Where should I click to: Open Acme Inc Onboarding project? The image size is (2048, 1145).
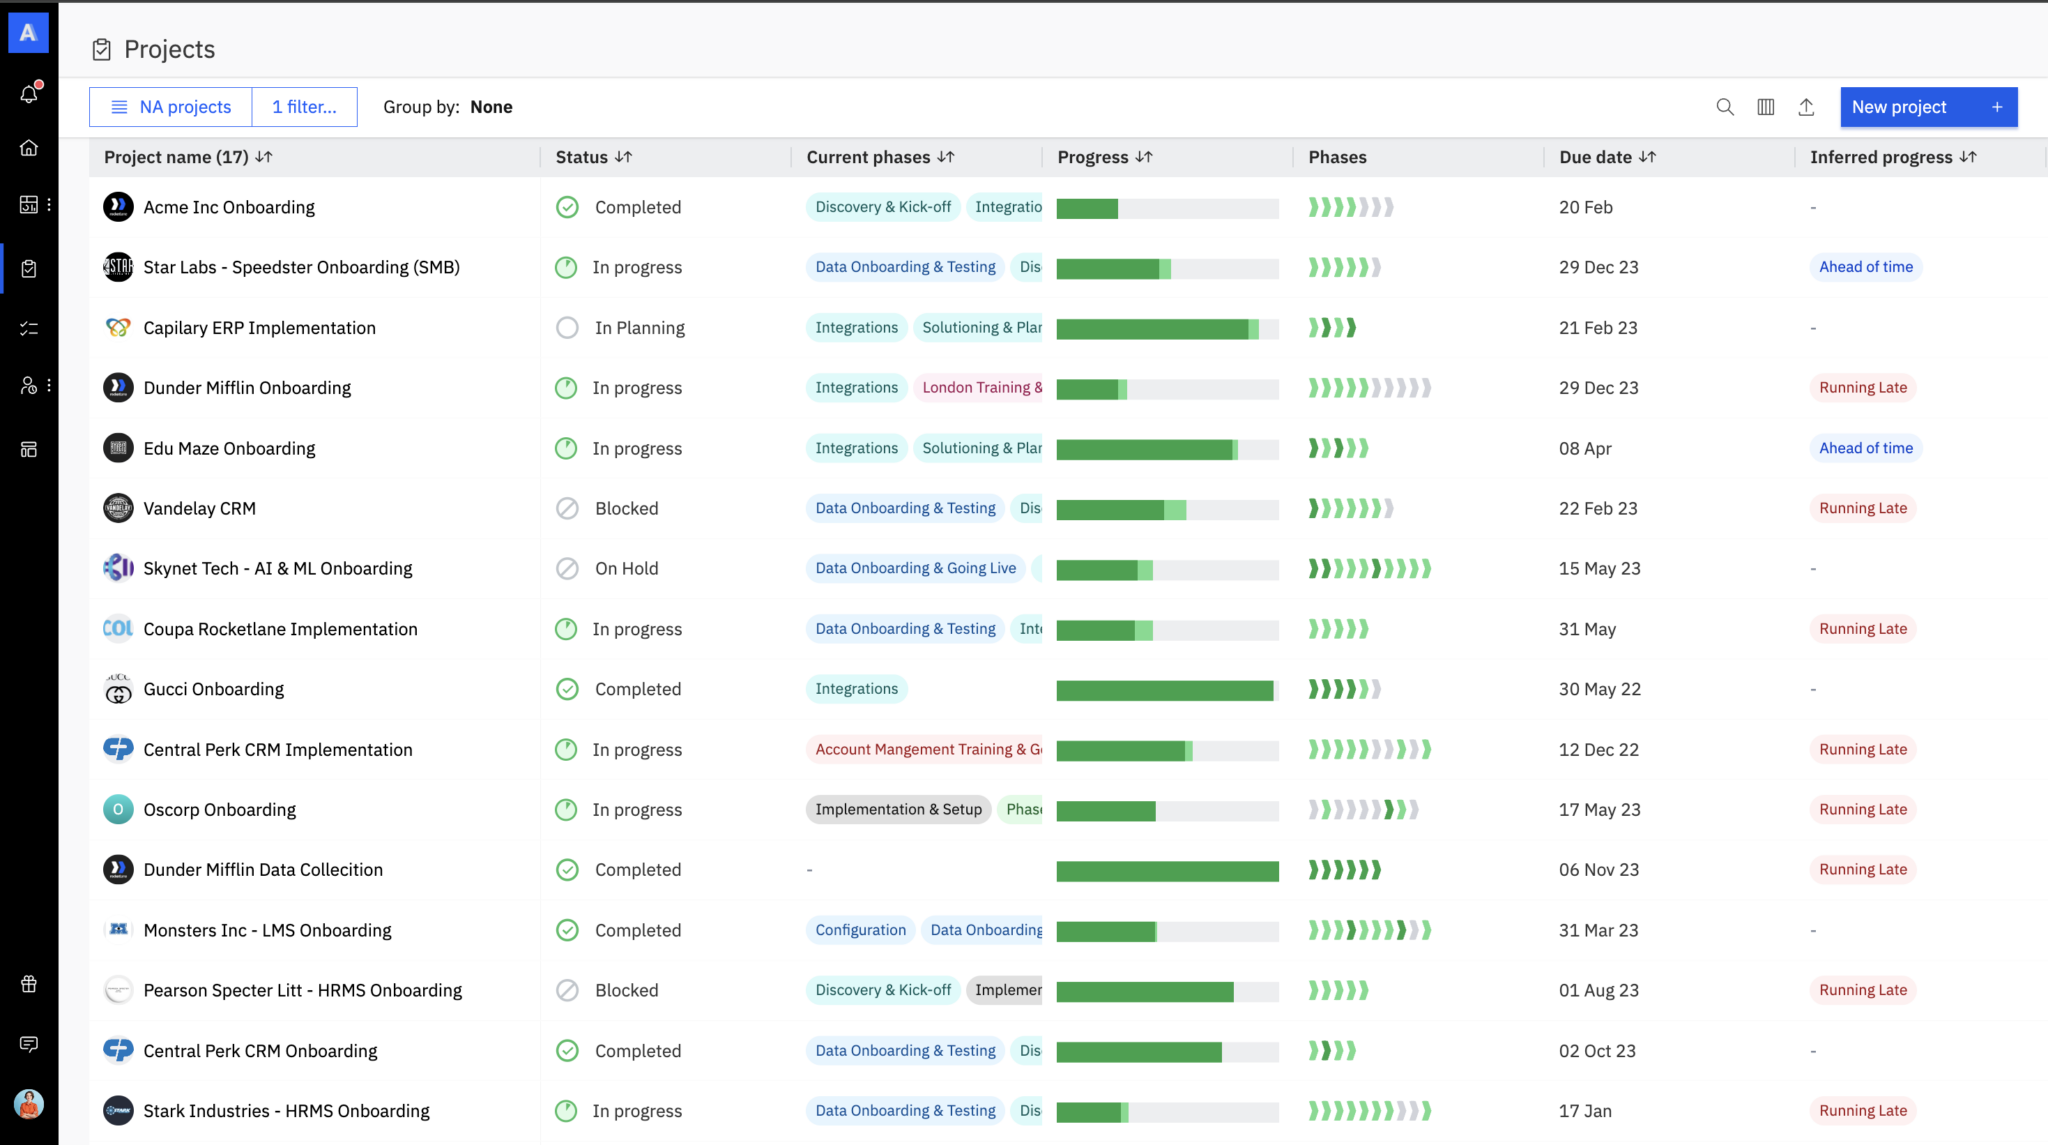coord(228,207)
